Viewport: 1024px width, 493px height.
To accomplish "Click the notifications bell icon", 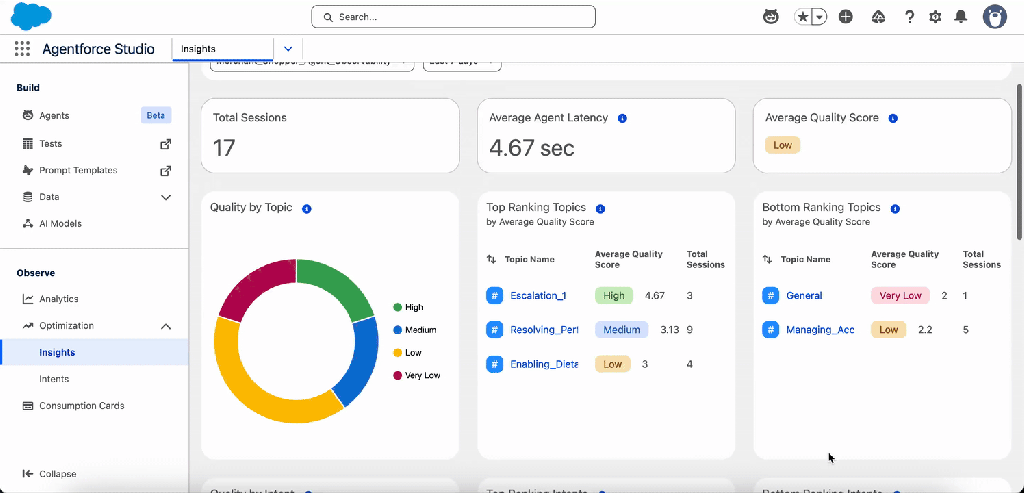I will coord(961,17).
